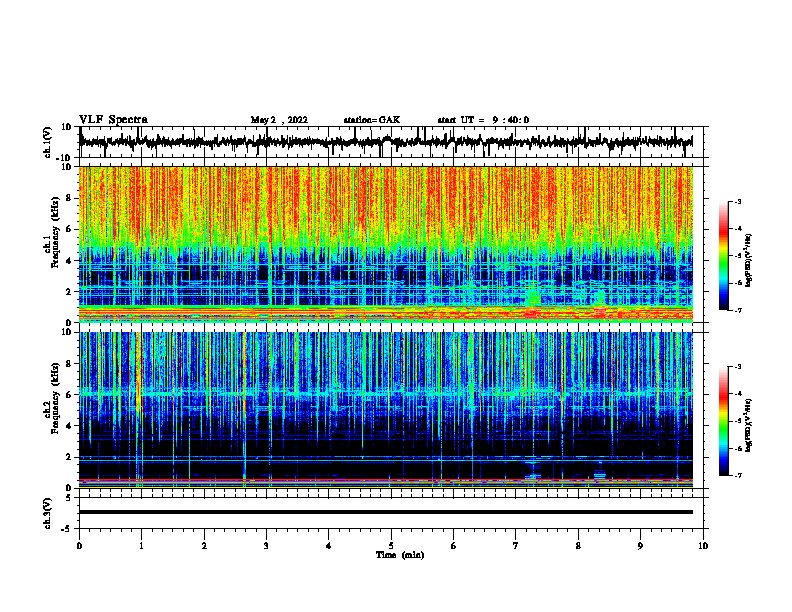The width and height of the screenshot is (792, 612).
Task: Click the ch.1 color scale log(PSD) unit label
Action: point(748,260)
